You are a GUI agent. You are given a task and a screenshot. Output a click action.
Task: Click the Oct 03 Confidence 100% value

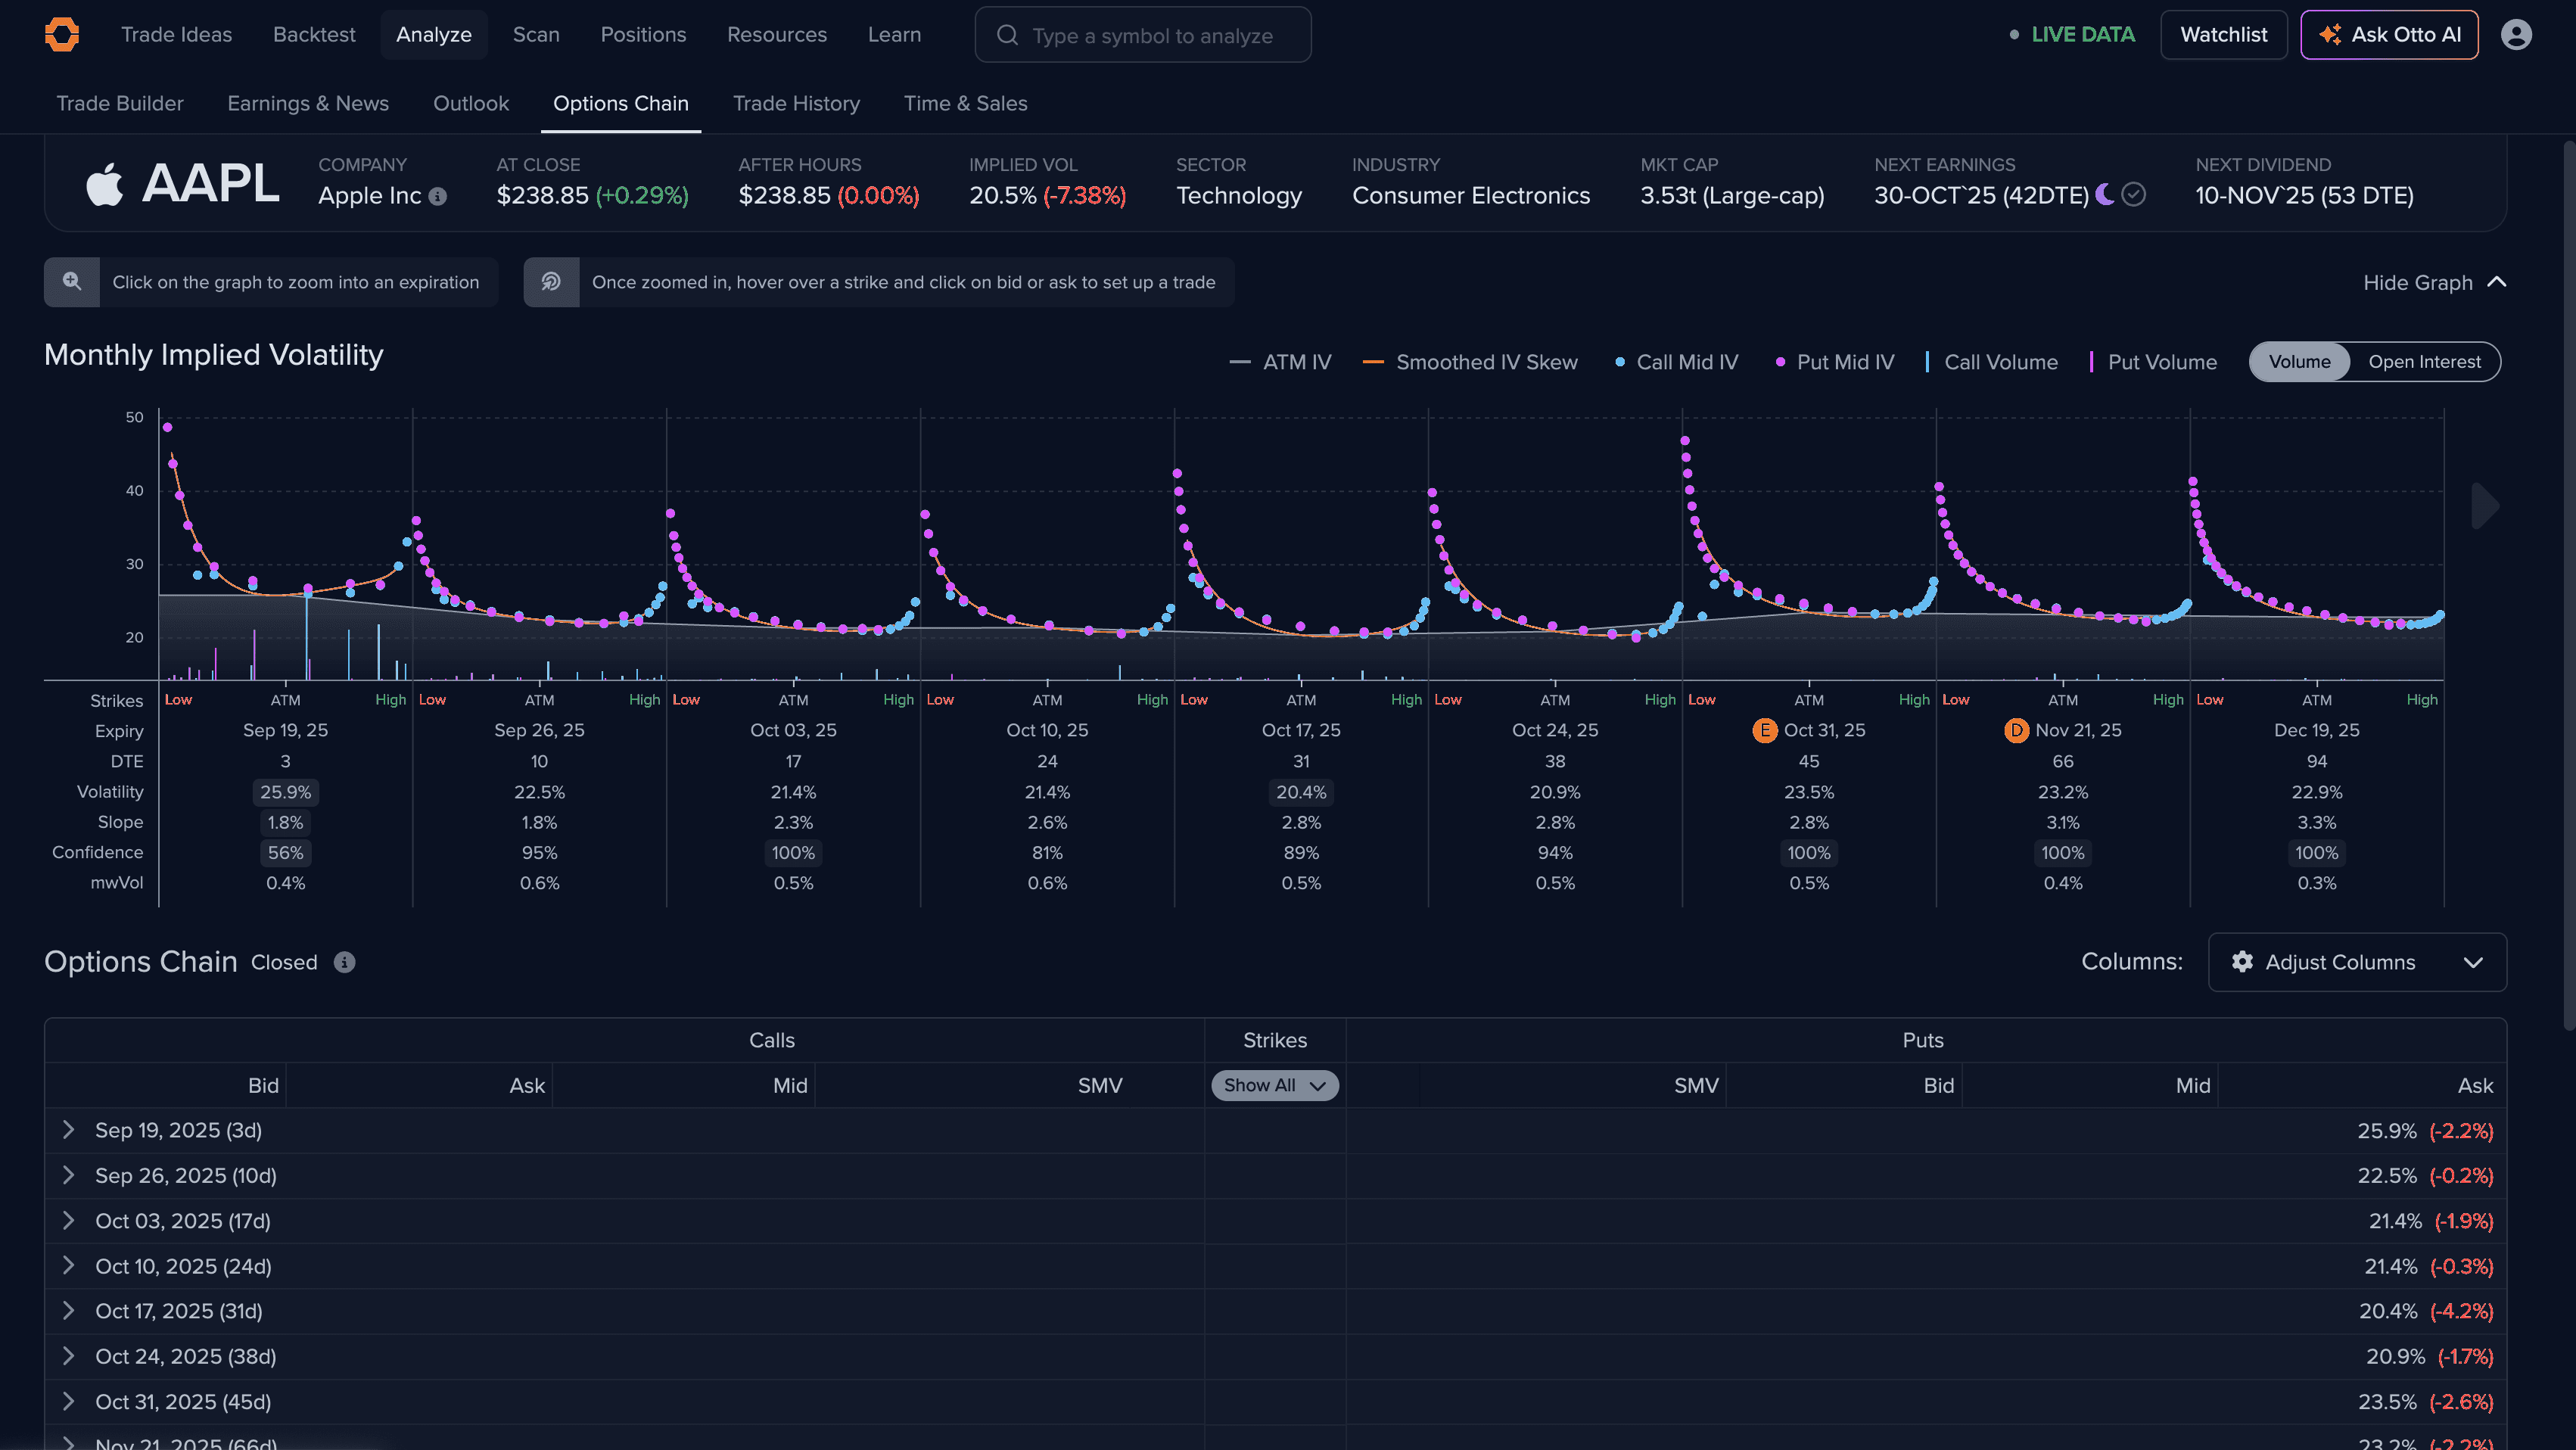(793, 853)
